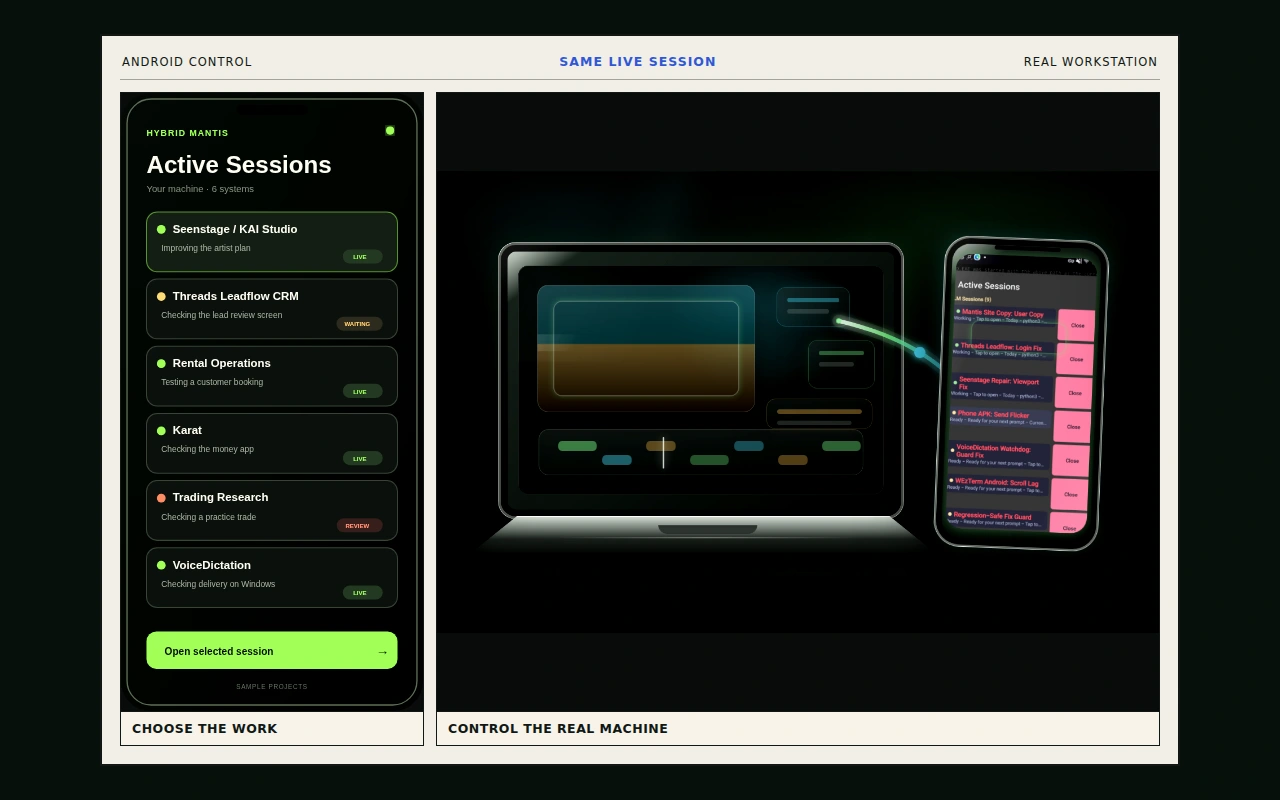Select the Karat session title
Screen dimensions: 1280x800
coord(187,430)
